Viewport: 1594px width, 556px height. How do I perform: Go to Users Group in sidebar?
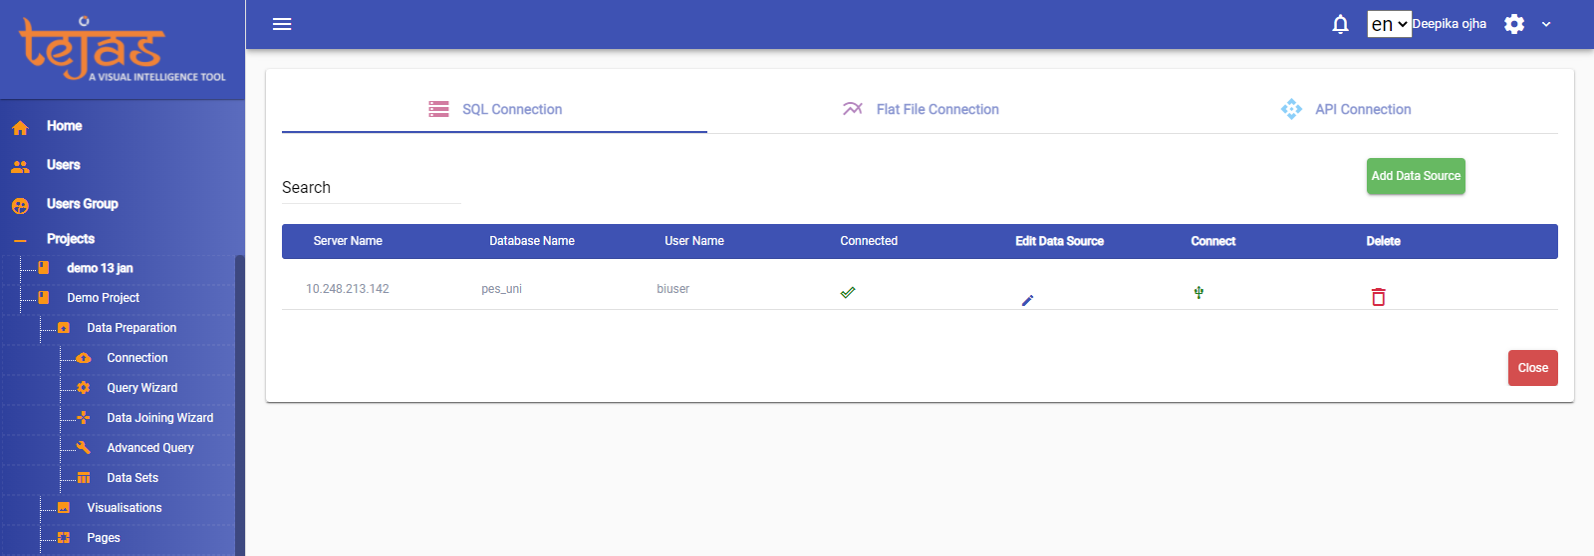[x=82, y=204]
